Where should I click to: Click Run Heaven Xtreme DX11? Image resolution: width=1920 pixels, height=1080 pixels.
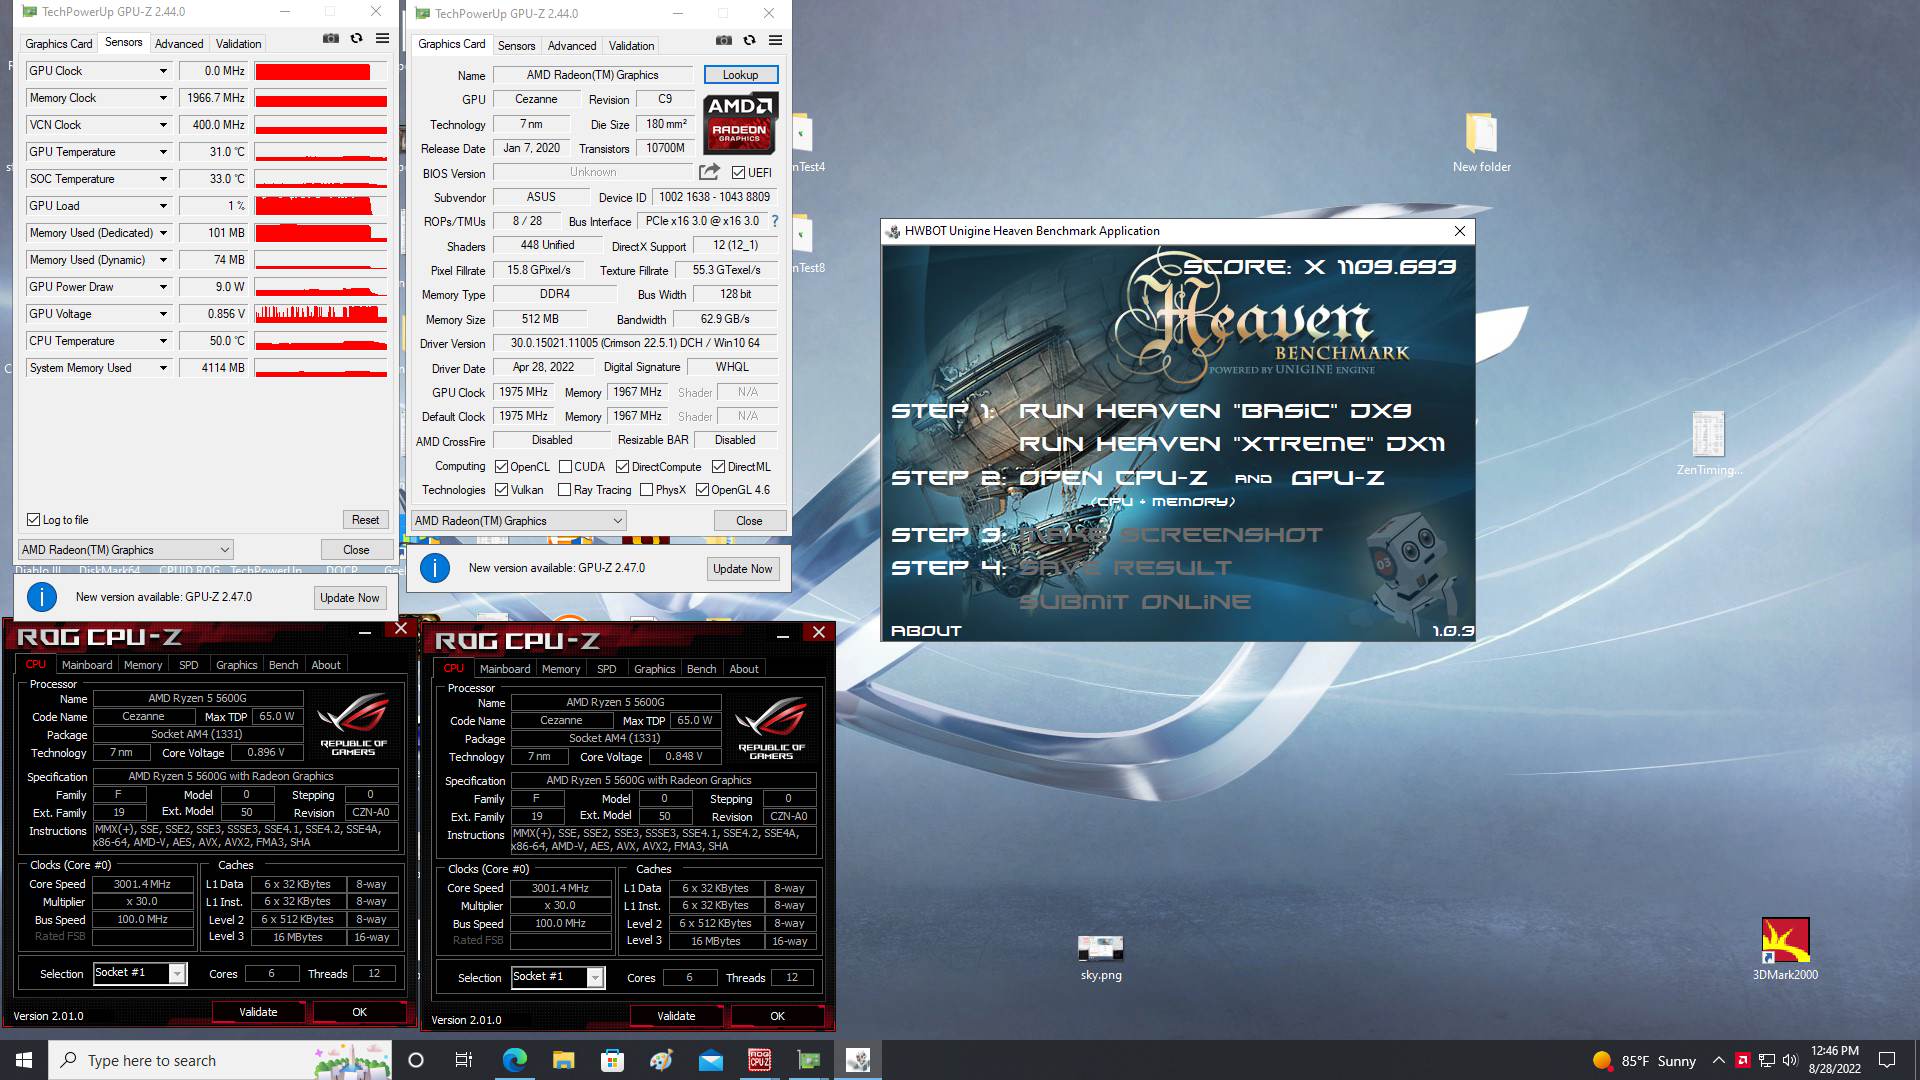point(1232,444)
